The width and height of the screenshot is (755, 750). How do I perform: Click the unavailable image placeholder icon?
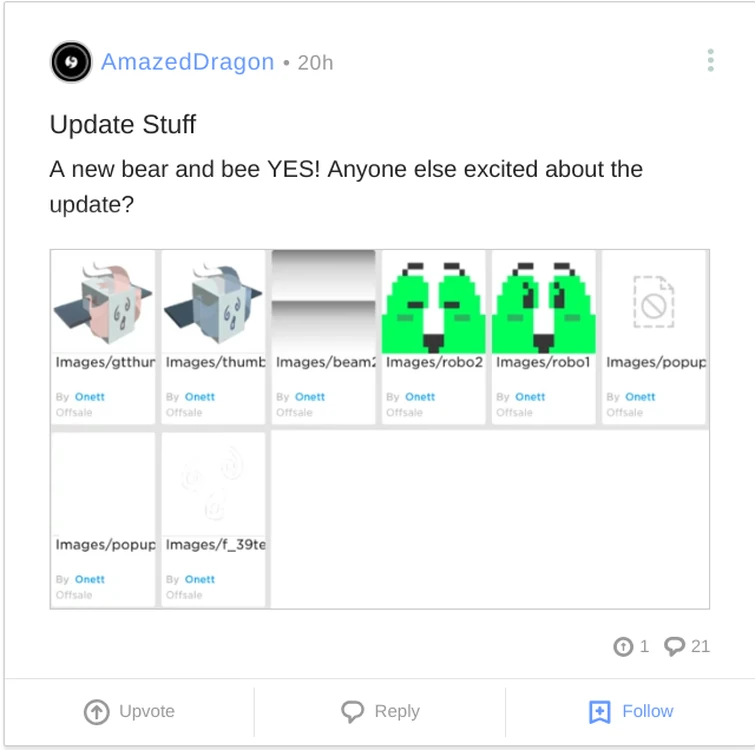click(x=654, y=302)
